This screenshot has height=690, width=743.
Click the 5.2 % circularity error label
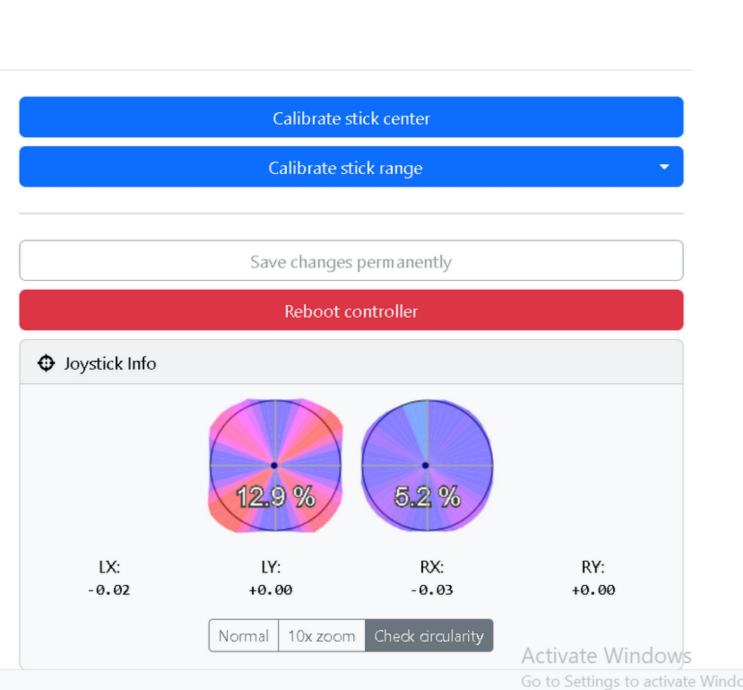coord(427,496)
